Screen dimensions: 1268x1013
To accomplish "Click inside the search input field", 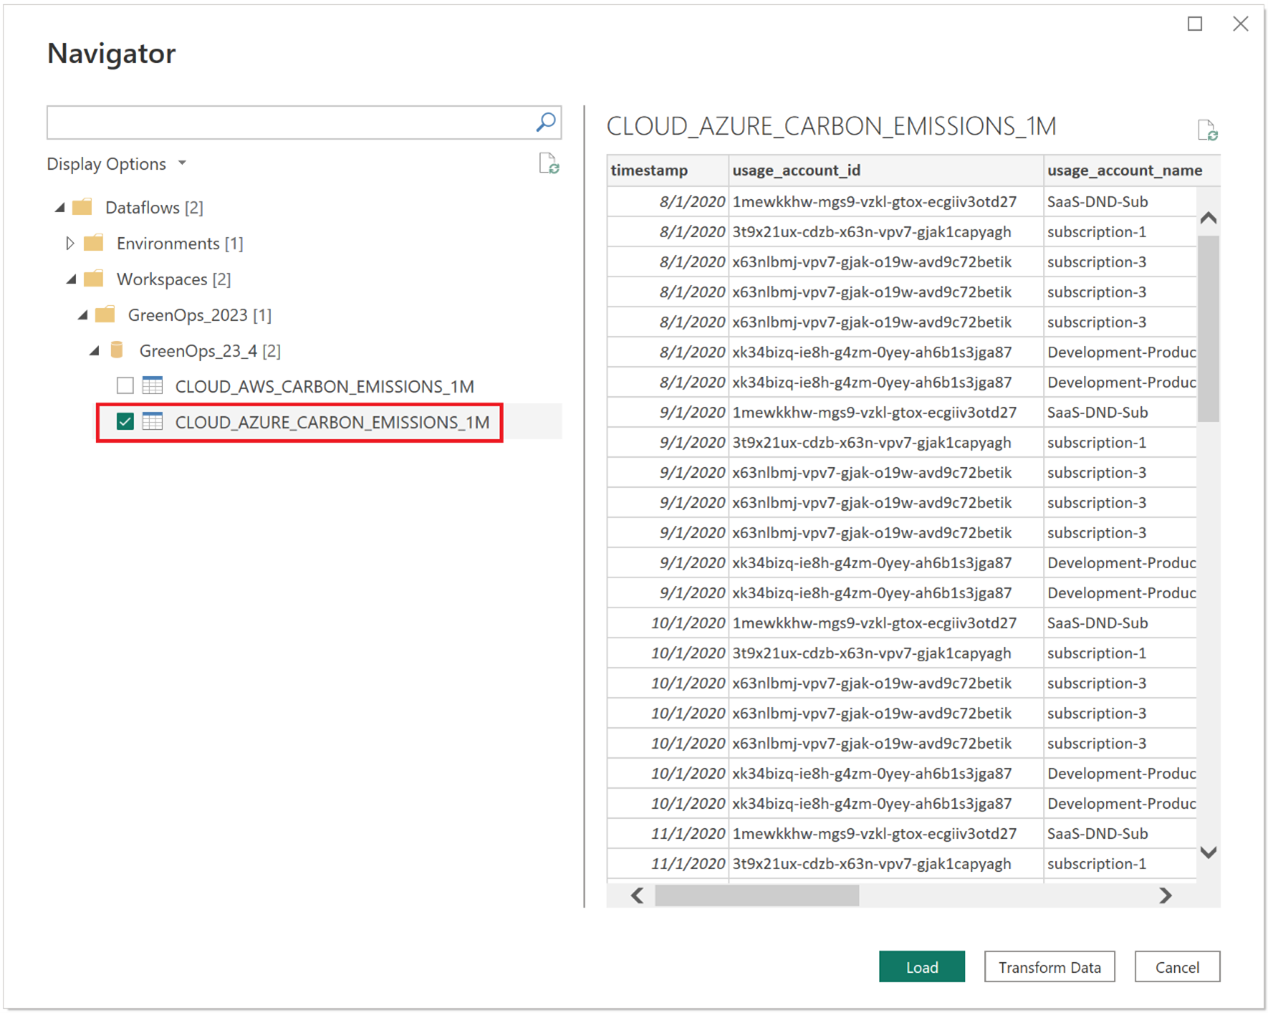I will pyautogui.click(x=280, y=122).
